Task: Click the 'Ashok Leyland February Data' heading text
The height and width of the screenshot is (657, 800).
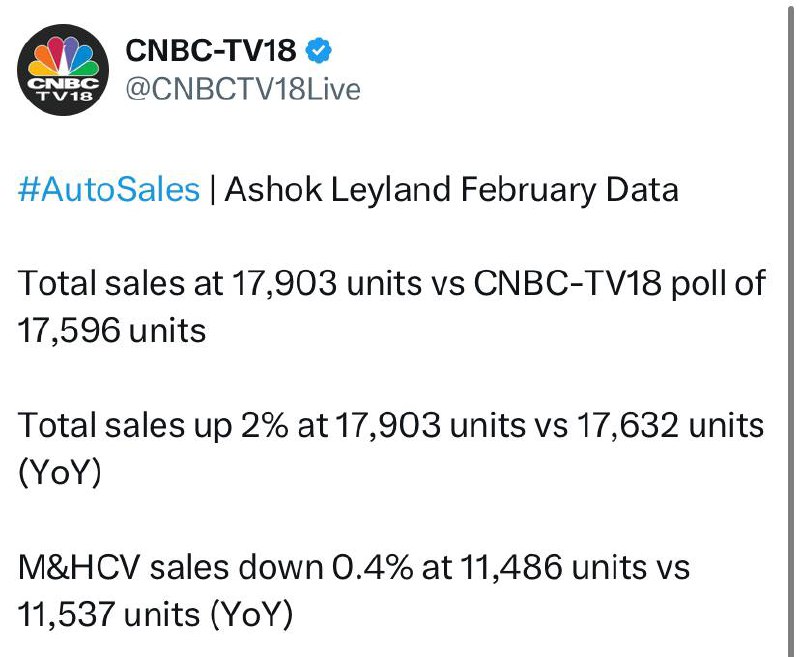Action: (x=452, y=190)
